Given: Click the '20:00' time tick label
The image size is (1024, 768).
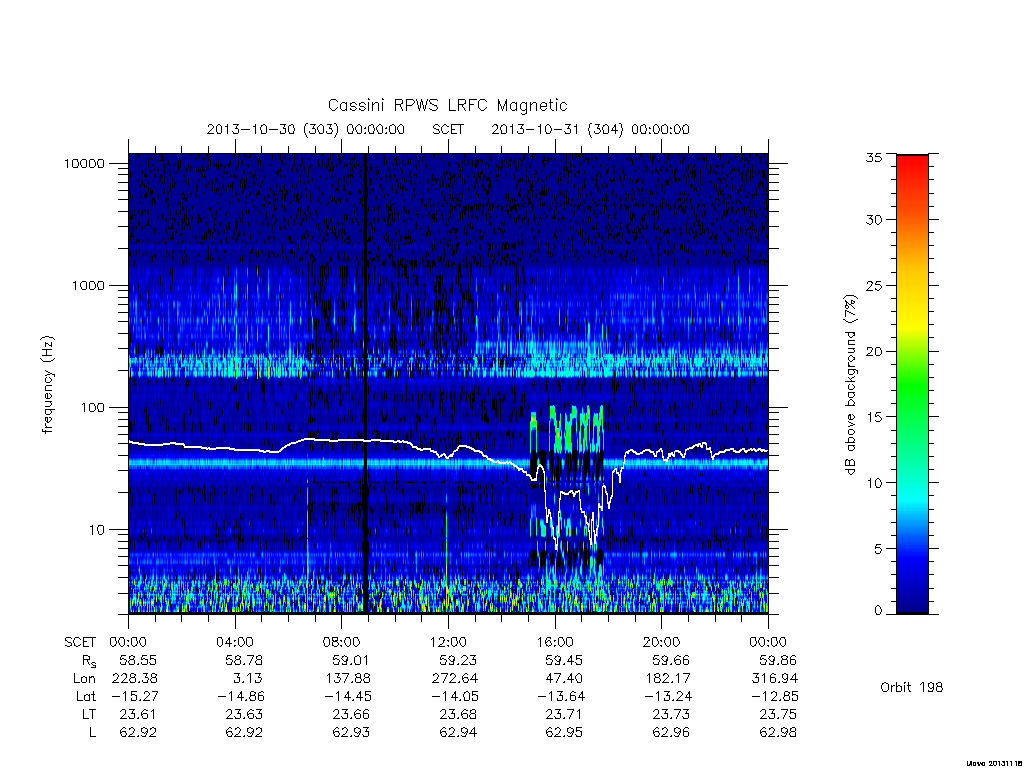Looking at the screenshot, I should pos(662,642).
